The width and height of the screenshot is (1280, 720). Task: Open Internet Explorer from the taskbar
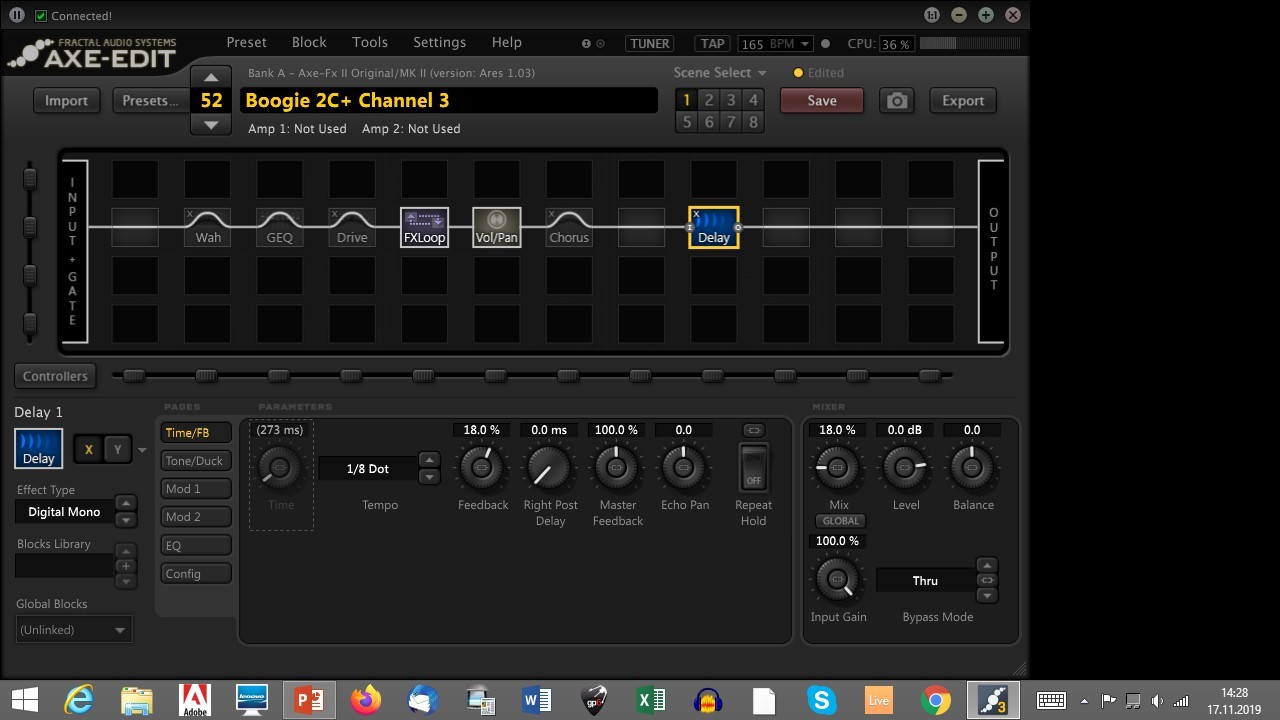pos(80,700)
